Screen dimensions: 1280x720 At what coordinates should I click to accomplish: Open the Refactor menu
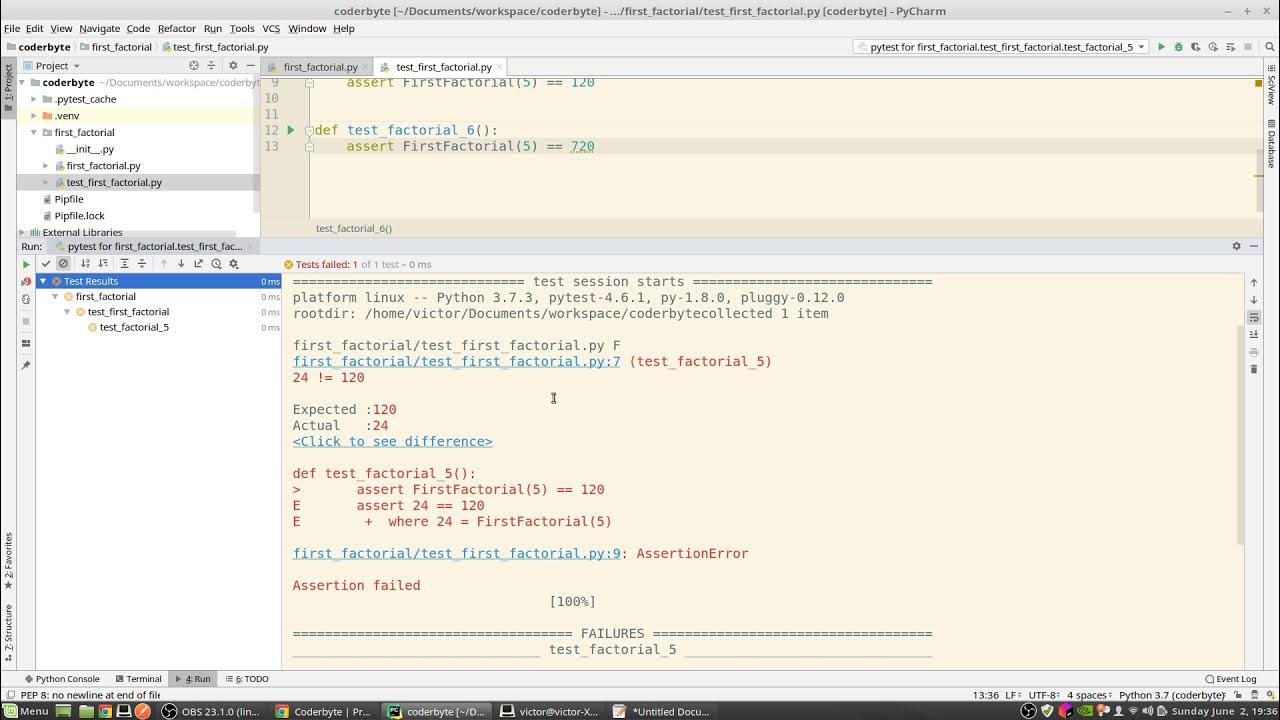click(x=176, y=29)
